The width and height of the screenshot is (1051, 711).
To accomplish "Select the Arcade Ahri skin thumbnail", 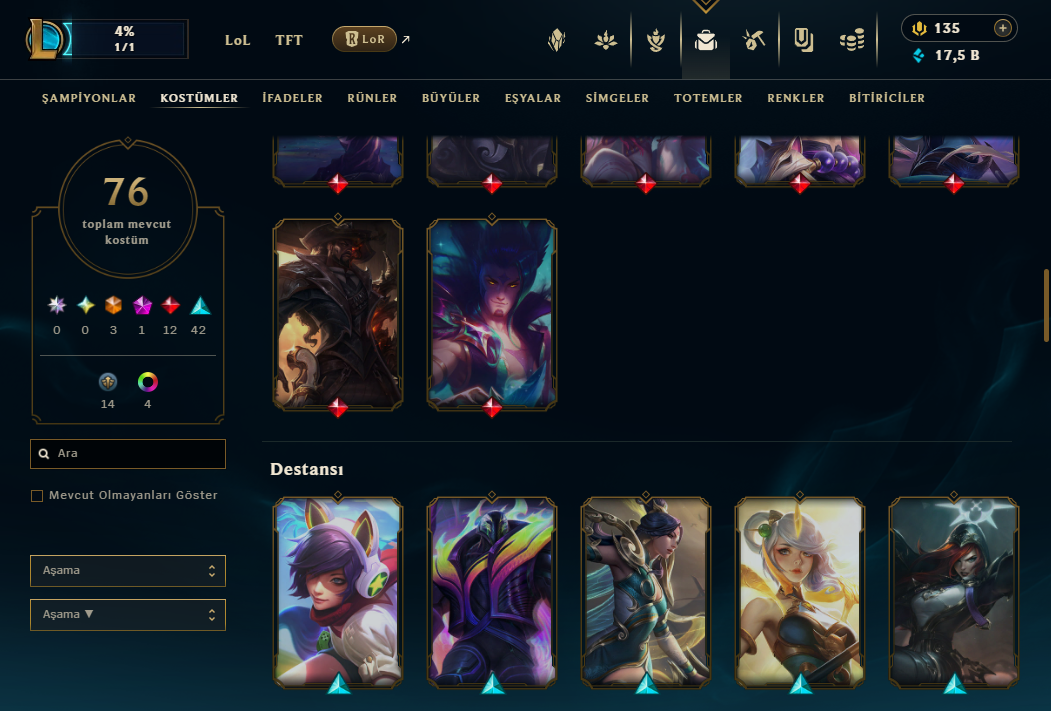I will click(338, 592).
